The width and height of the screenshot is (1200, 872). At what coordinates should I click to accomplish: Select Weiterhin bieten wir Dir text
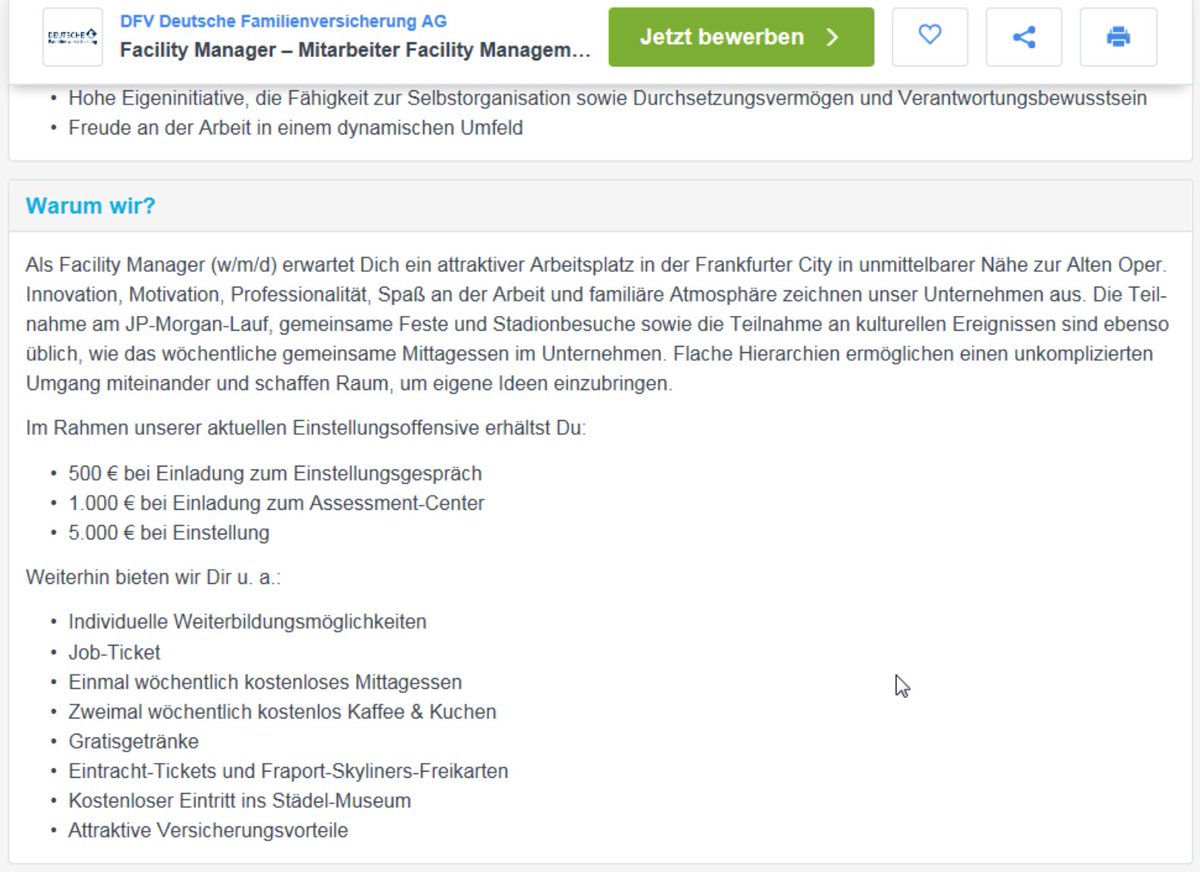(x=154, y=578)
